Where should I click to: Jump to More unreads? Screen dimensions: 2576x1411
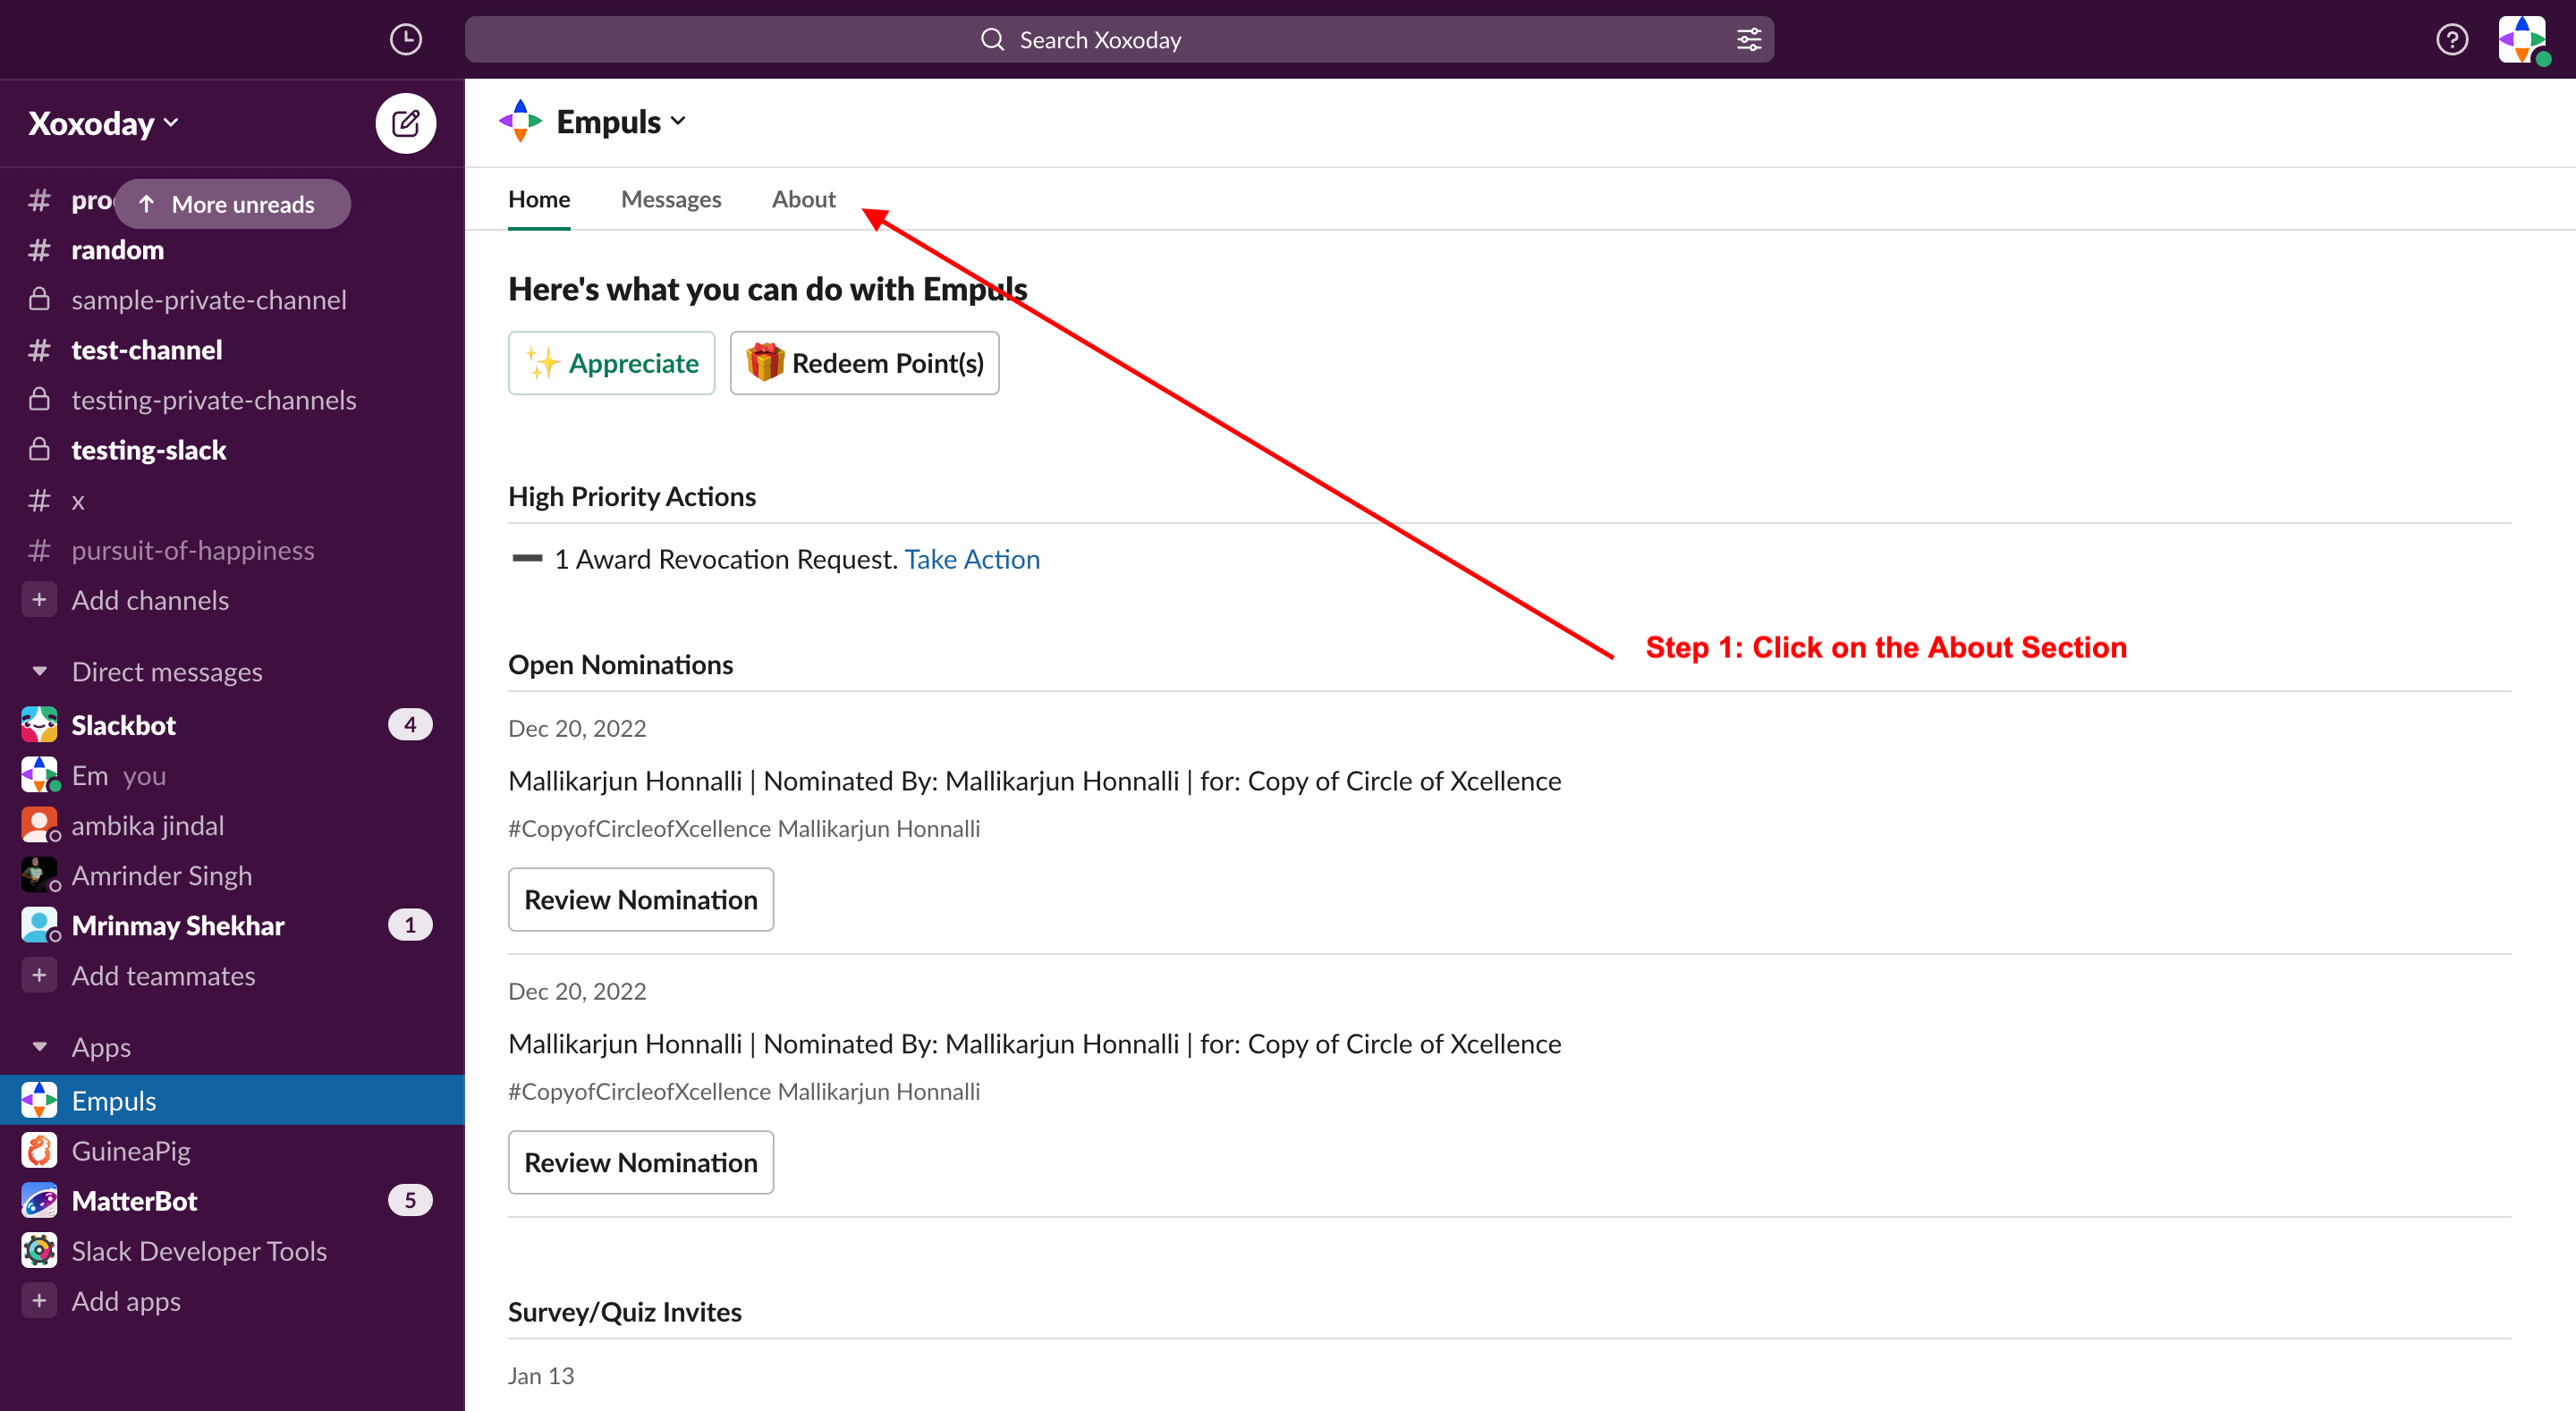click(x=232, y=204)
